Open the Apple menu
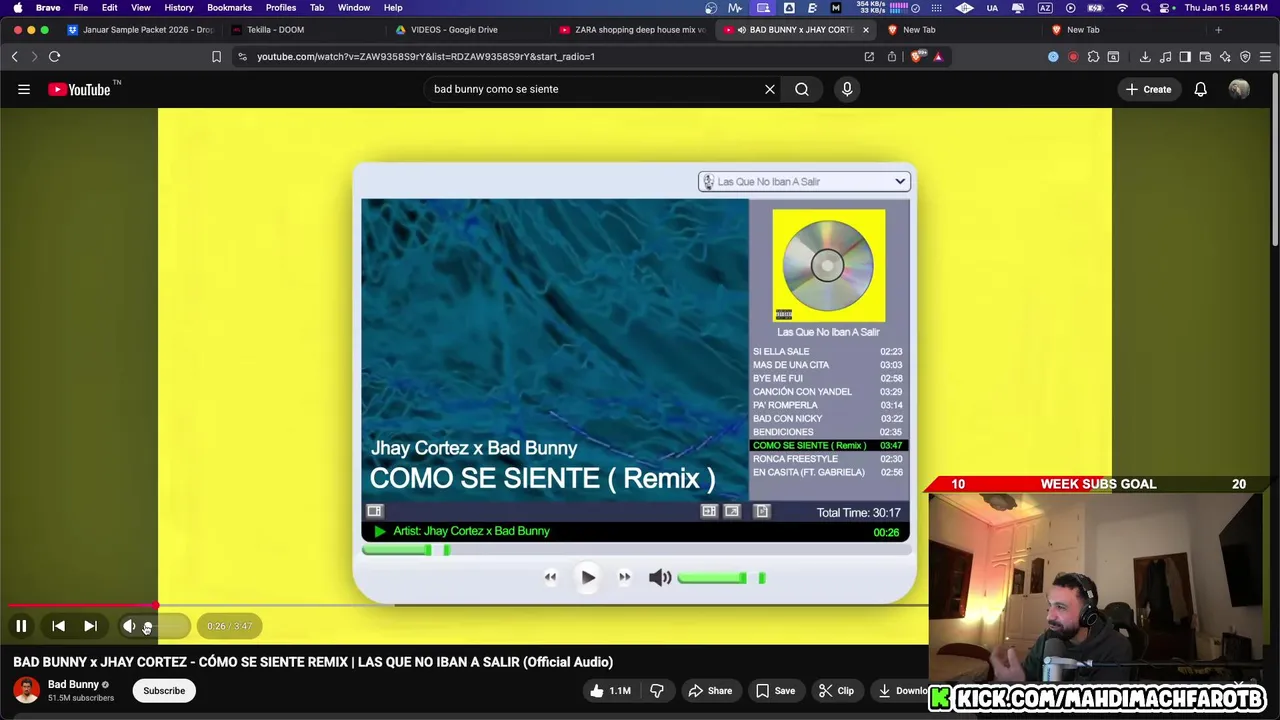This screenshot has width=1280, height=720. coord(17,8)
